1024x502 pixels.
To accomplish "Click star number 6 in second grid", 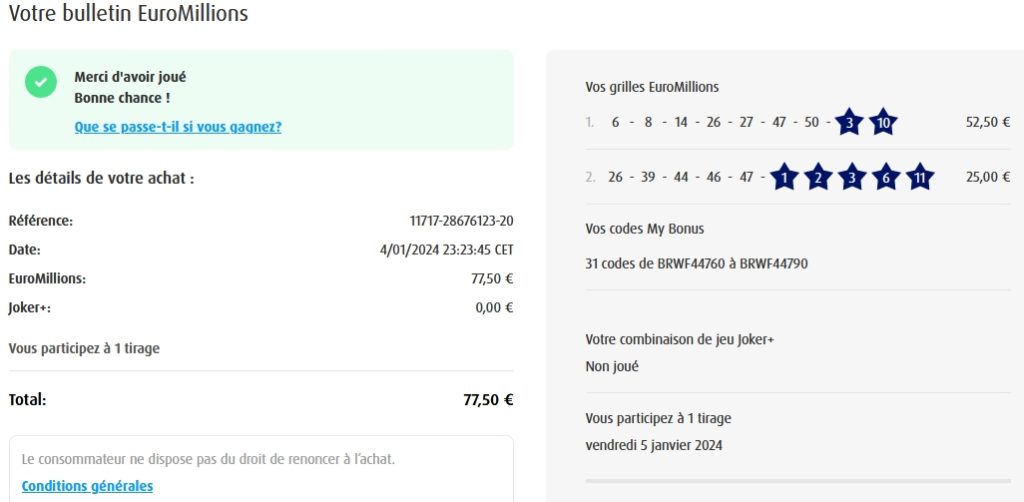I will (x=886, y=178).
